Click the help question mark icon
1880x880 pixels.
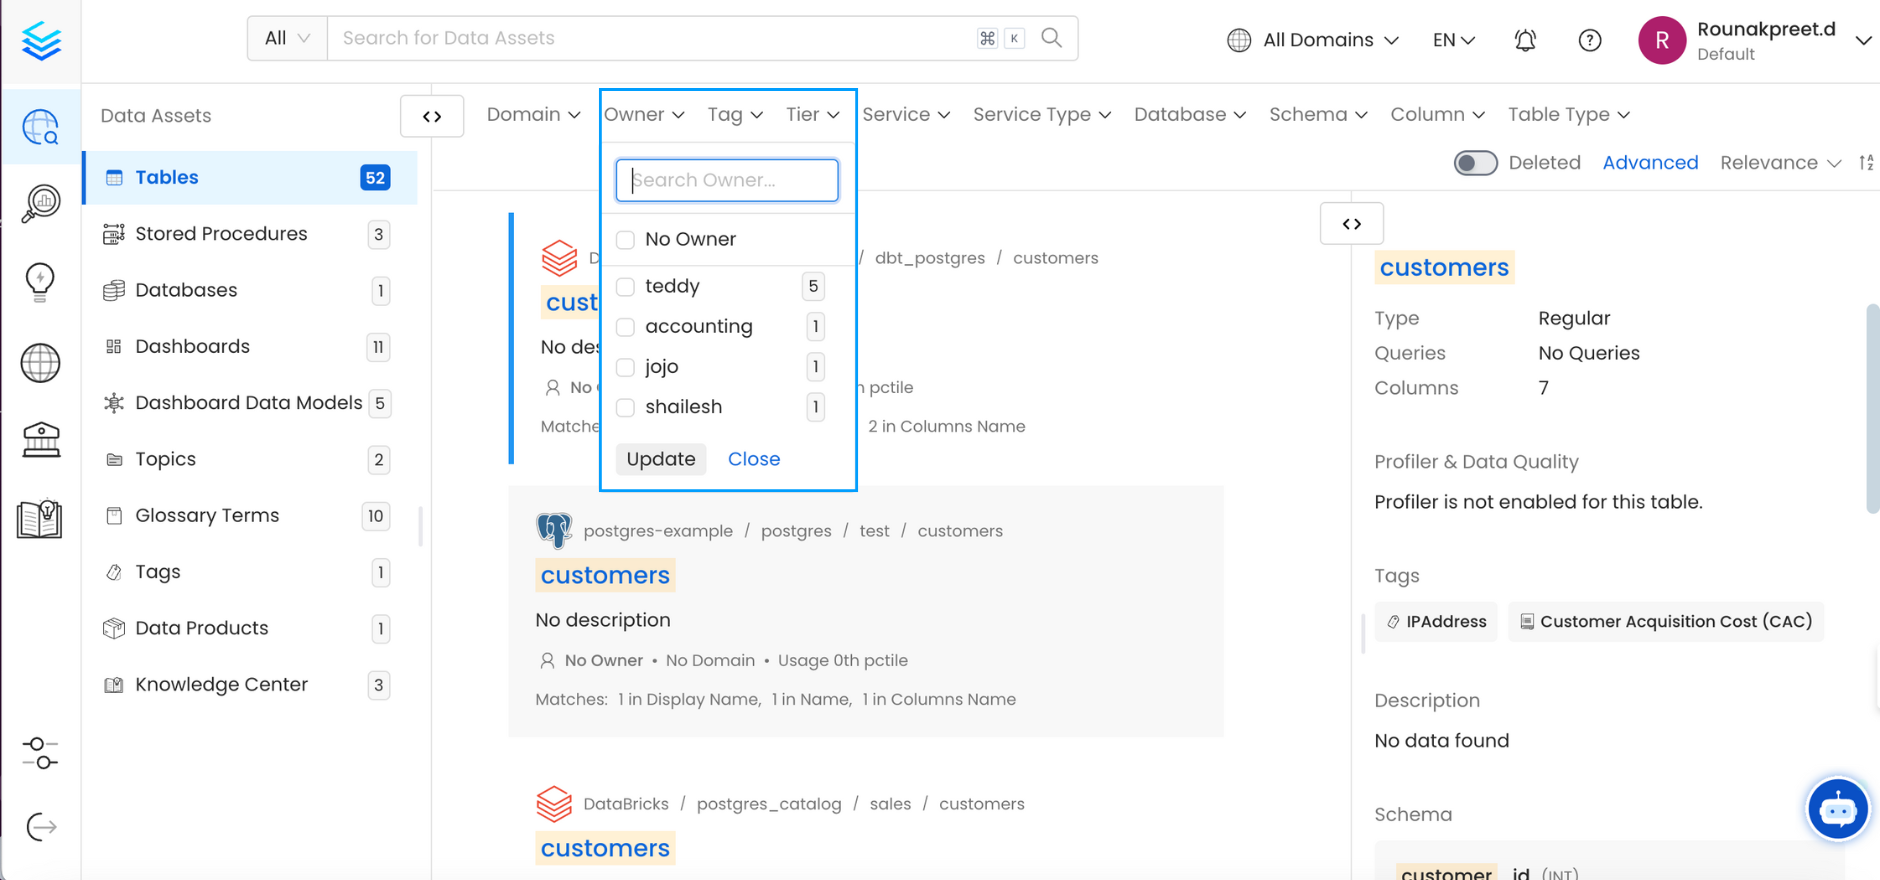(x=1590, y=40)
